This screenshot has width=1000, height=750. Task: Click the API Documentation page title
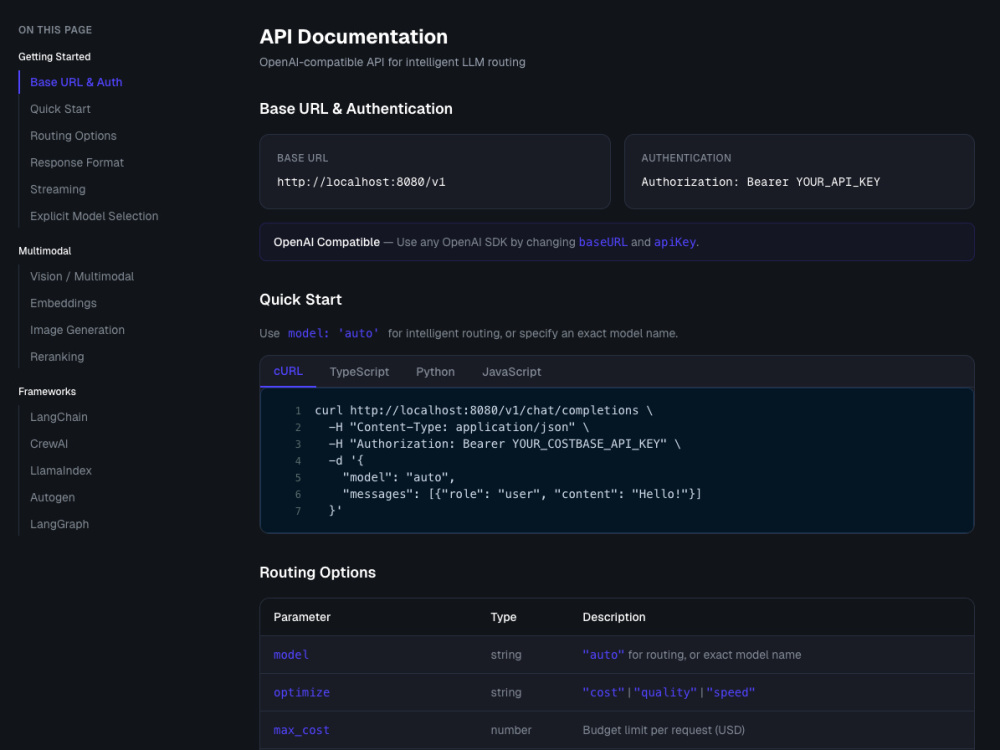point(353,37)
